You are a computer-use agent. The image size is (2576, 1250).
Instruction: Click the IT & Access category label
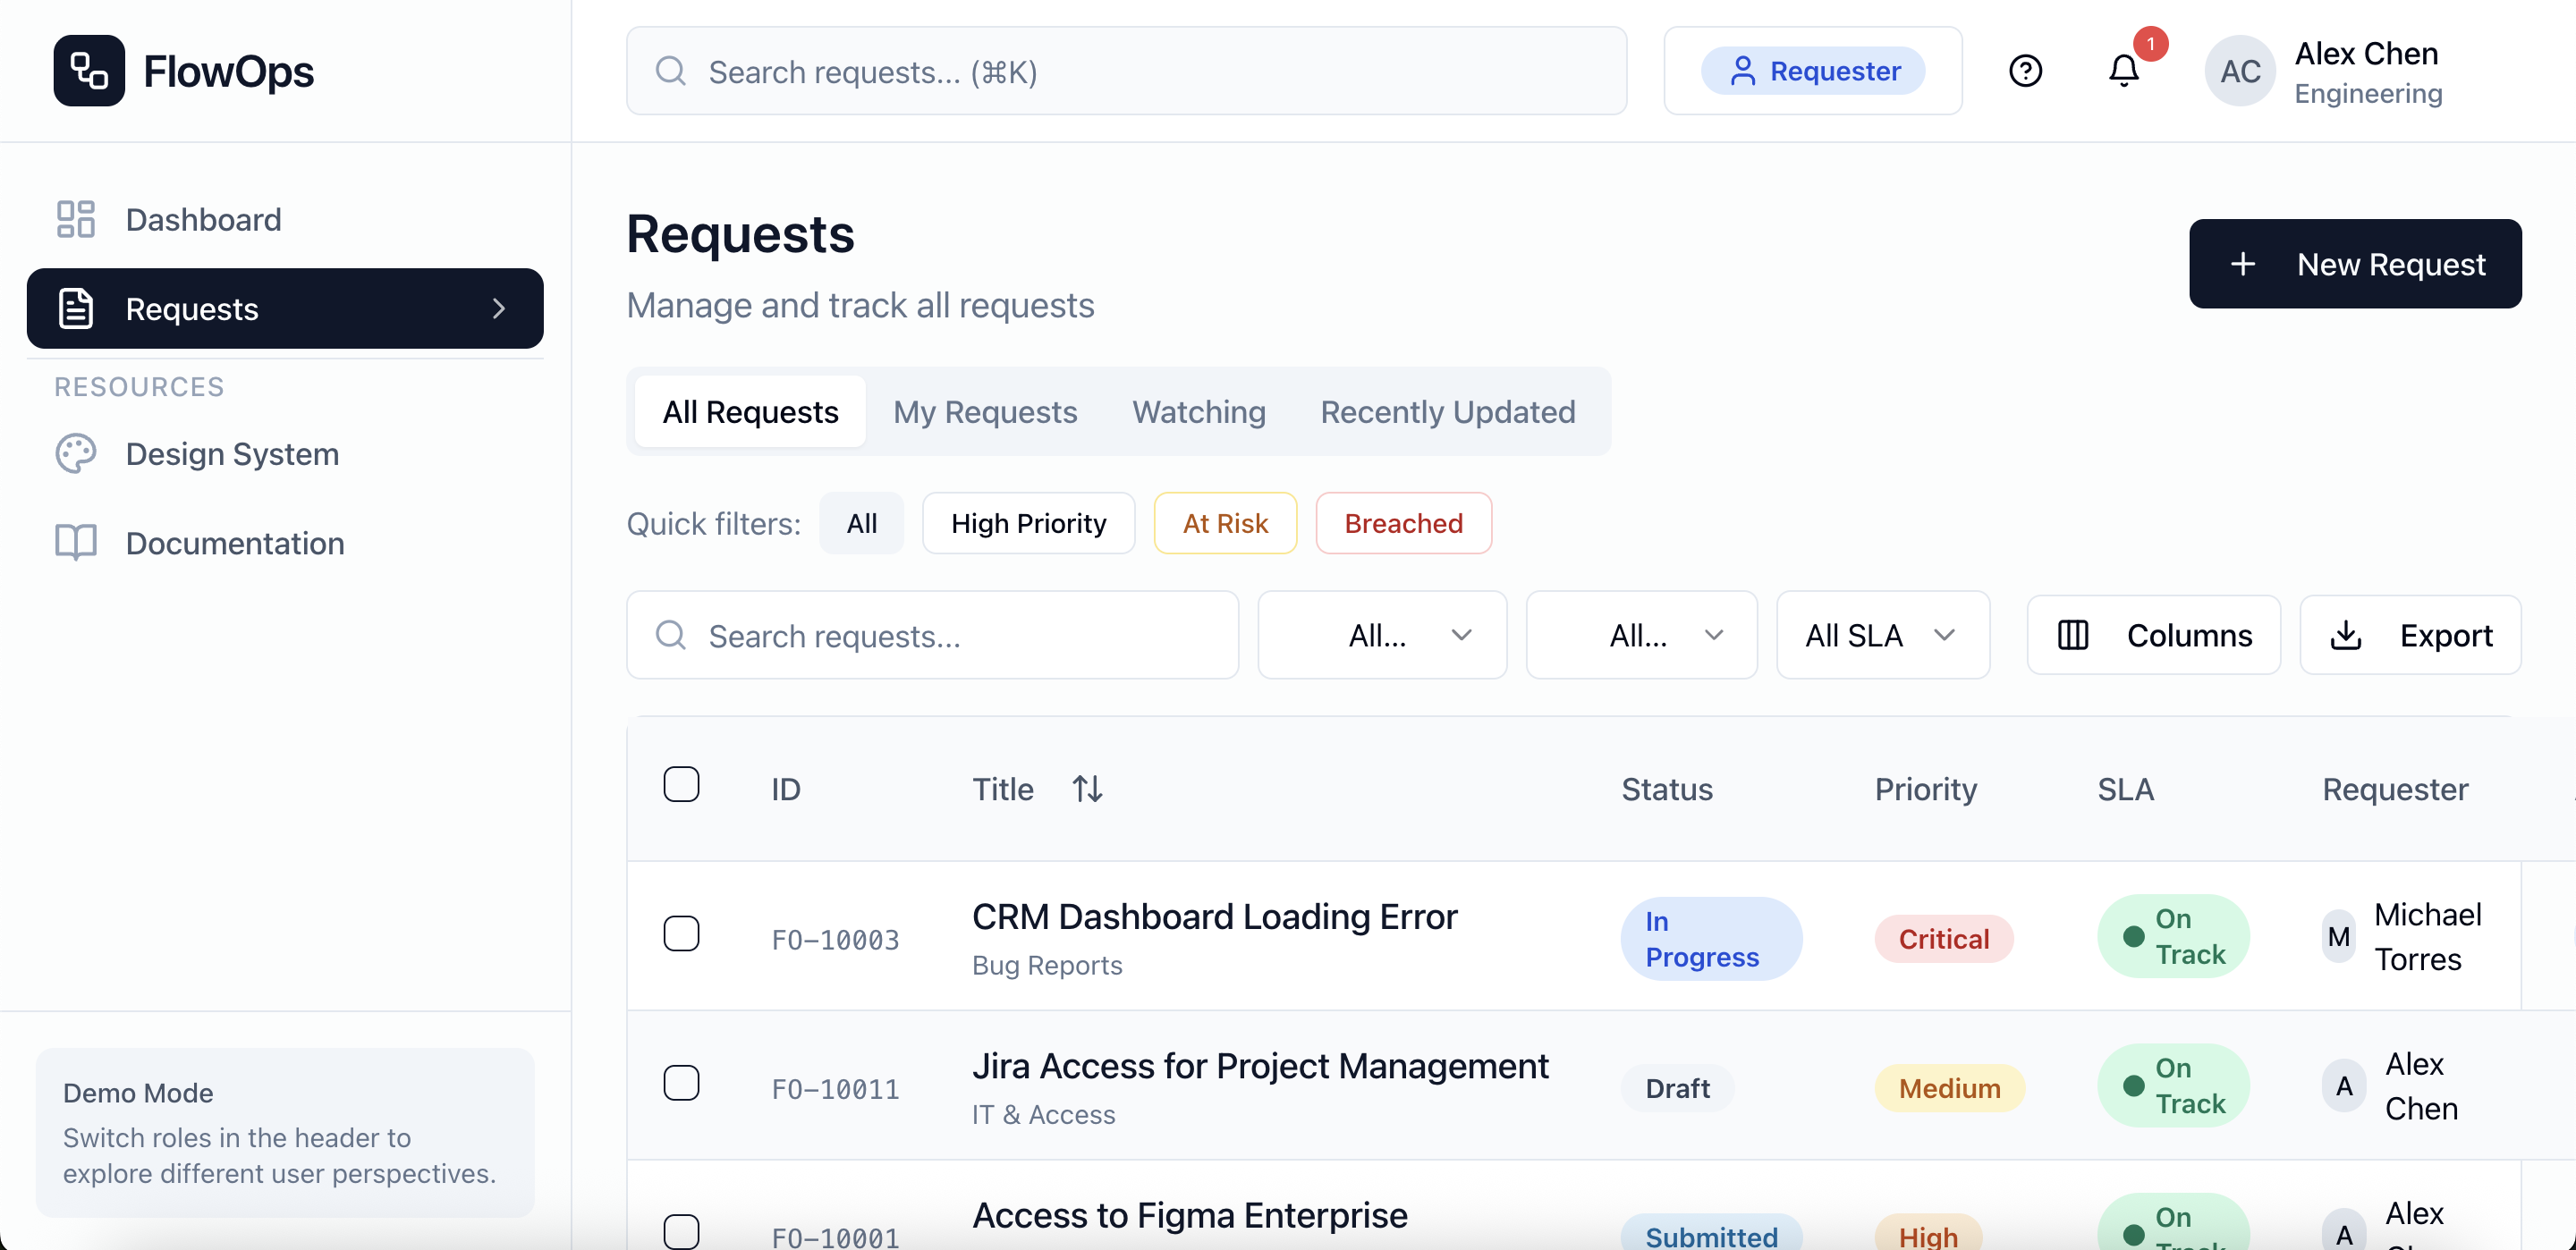tap(1043, 1114)
